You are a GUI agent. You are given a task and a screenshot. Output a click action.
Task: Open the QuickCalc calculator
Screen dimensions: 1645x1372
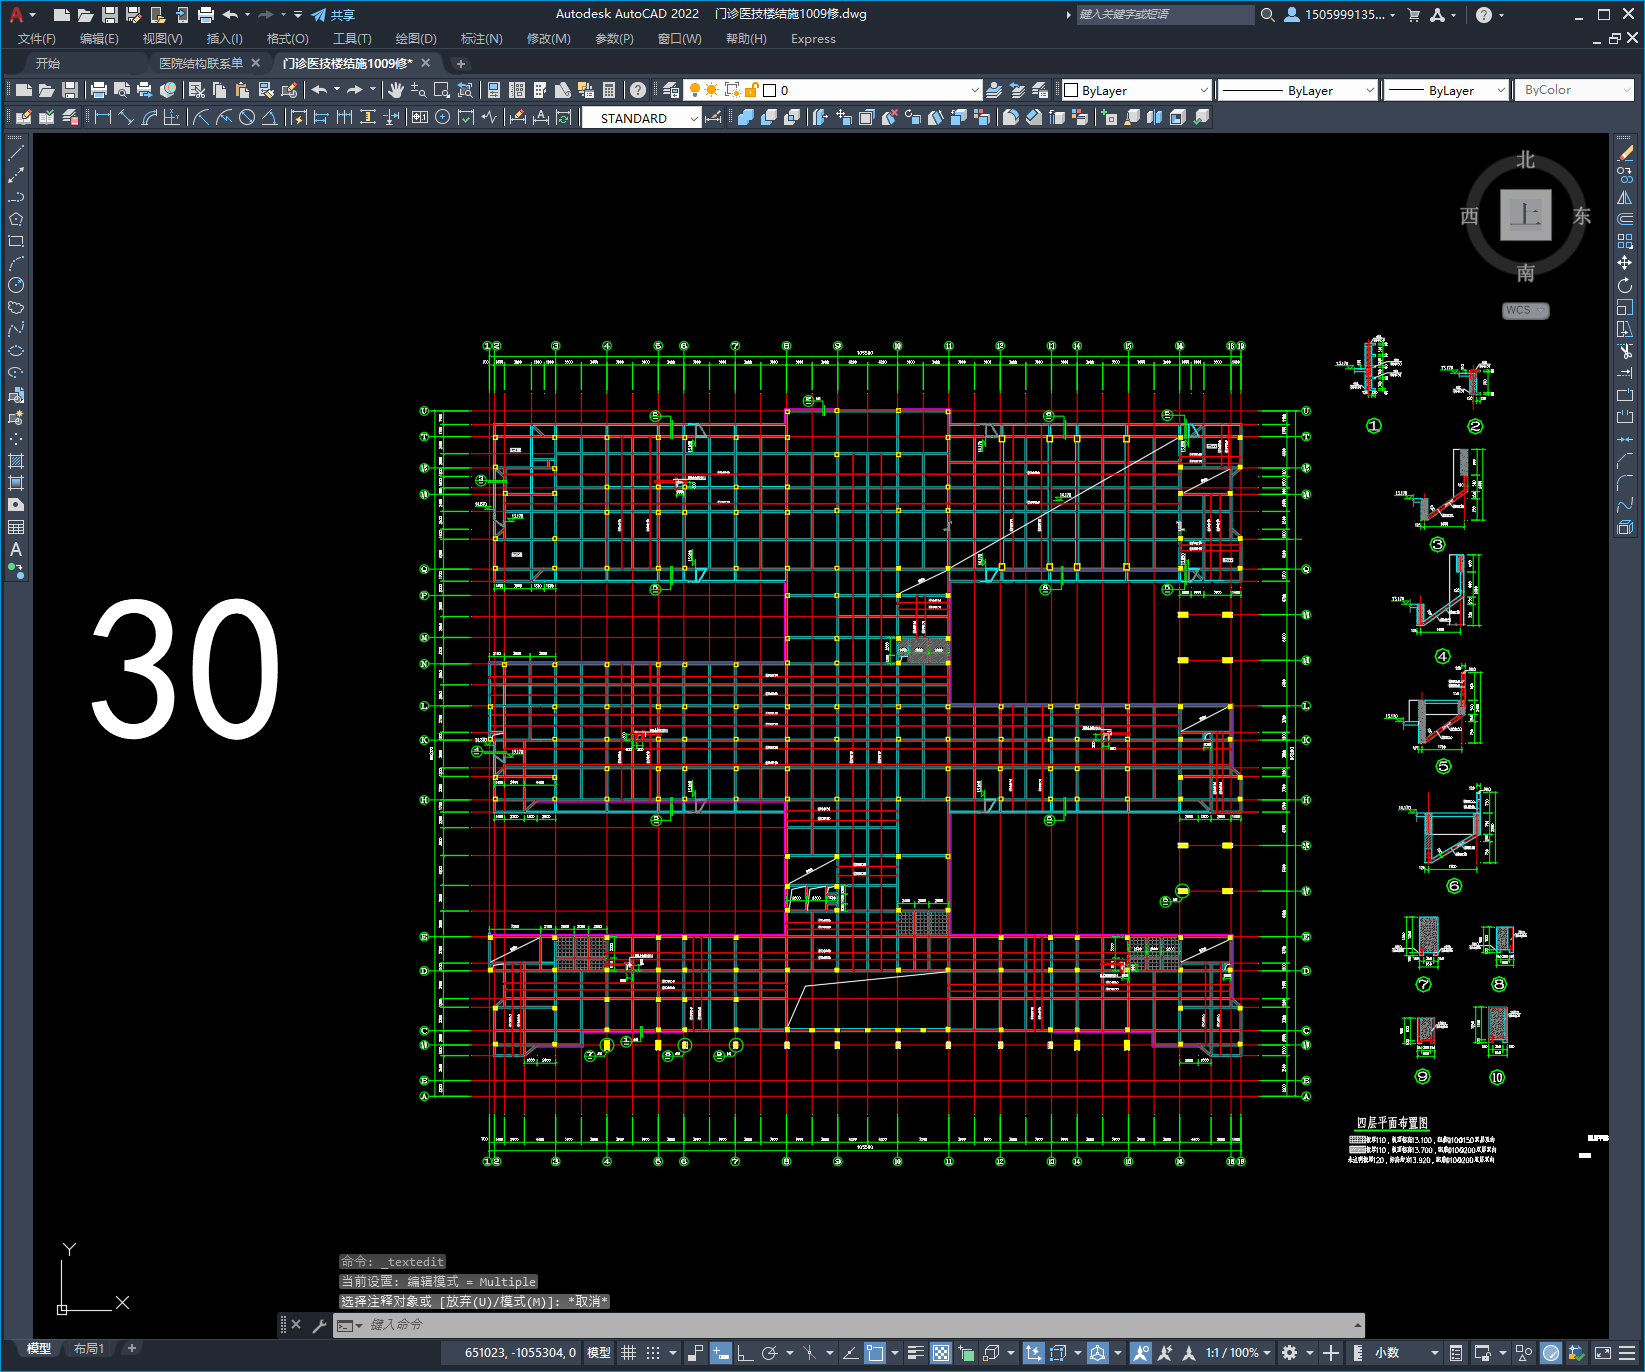pyautogui.click(x=609, y=90)
